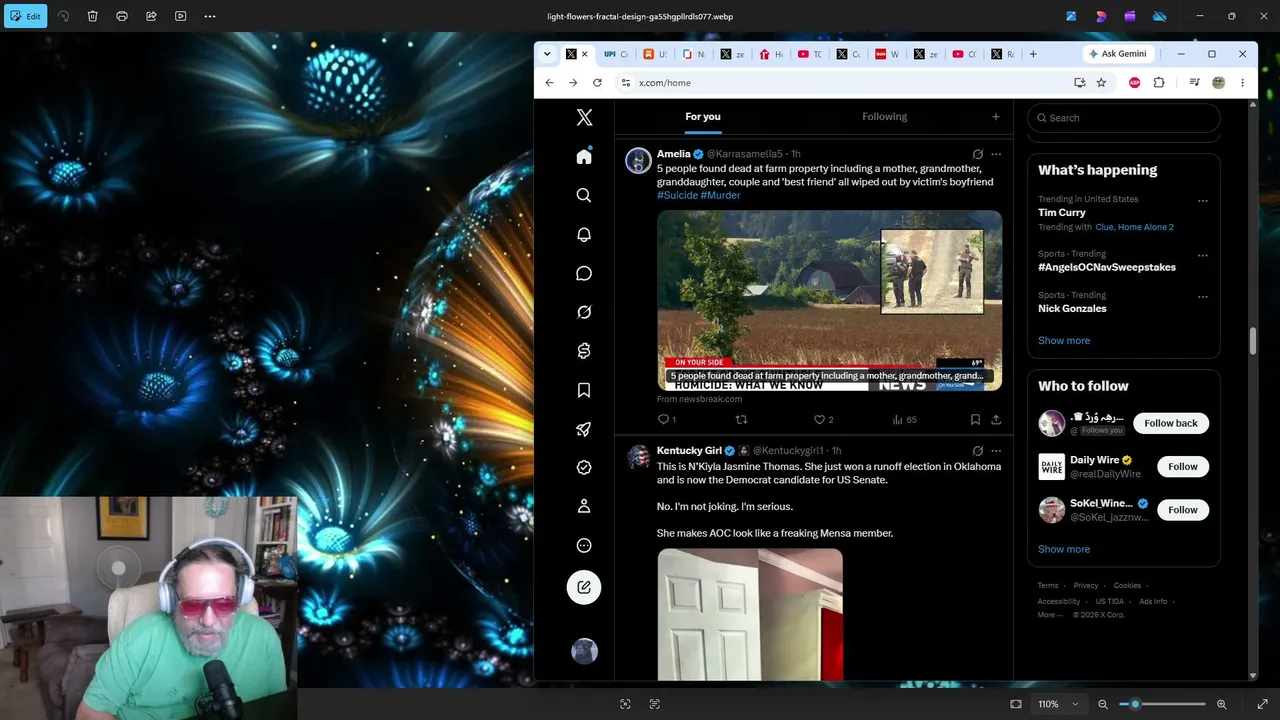Screen dimensions: 1280x720
Task: Click the Photos zoom slider
Action: [1162, 704]
